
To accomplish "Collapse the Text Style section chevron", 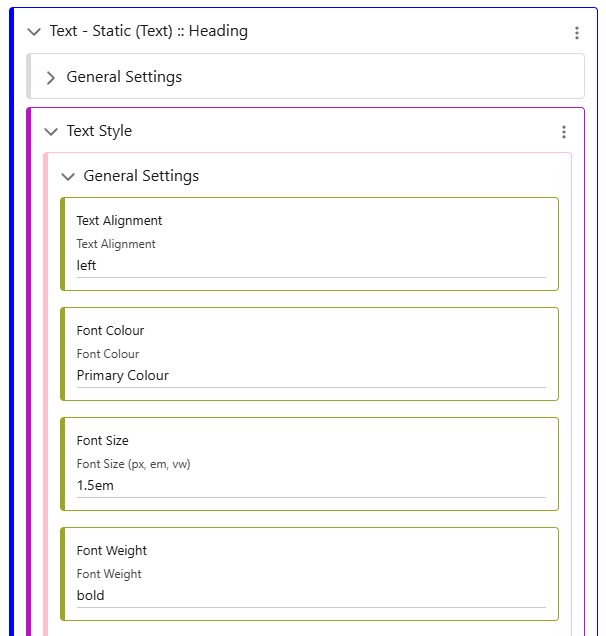I will tap(51, 131).
